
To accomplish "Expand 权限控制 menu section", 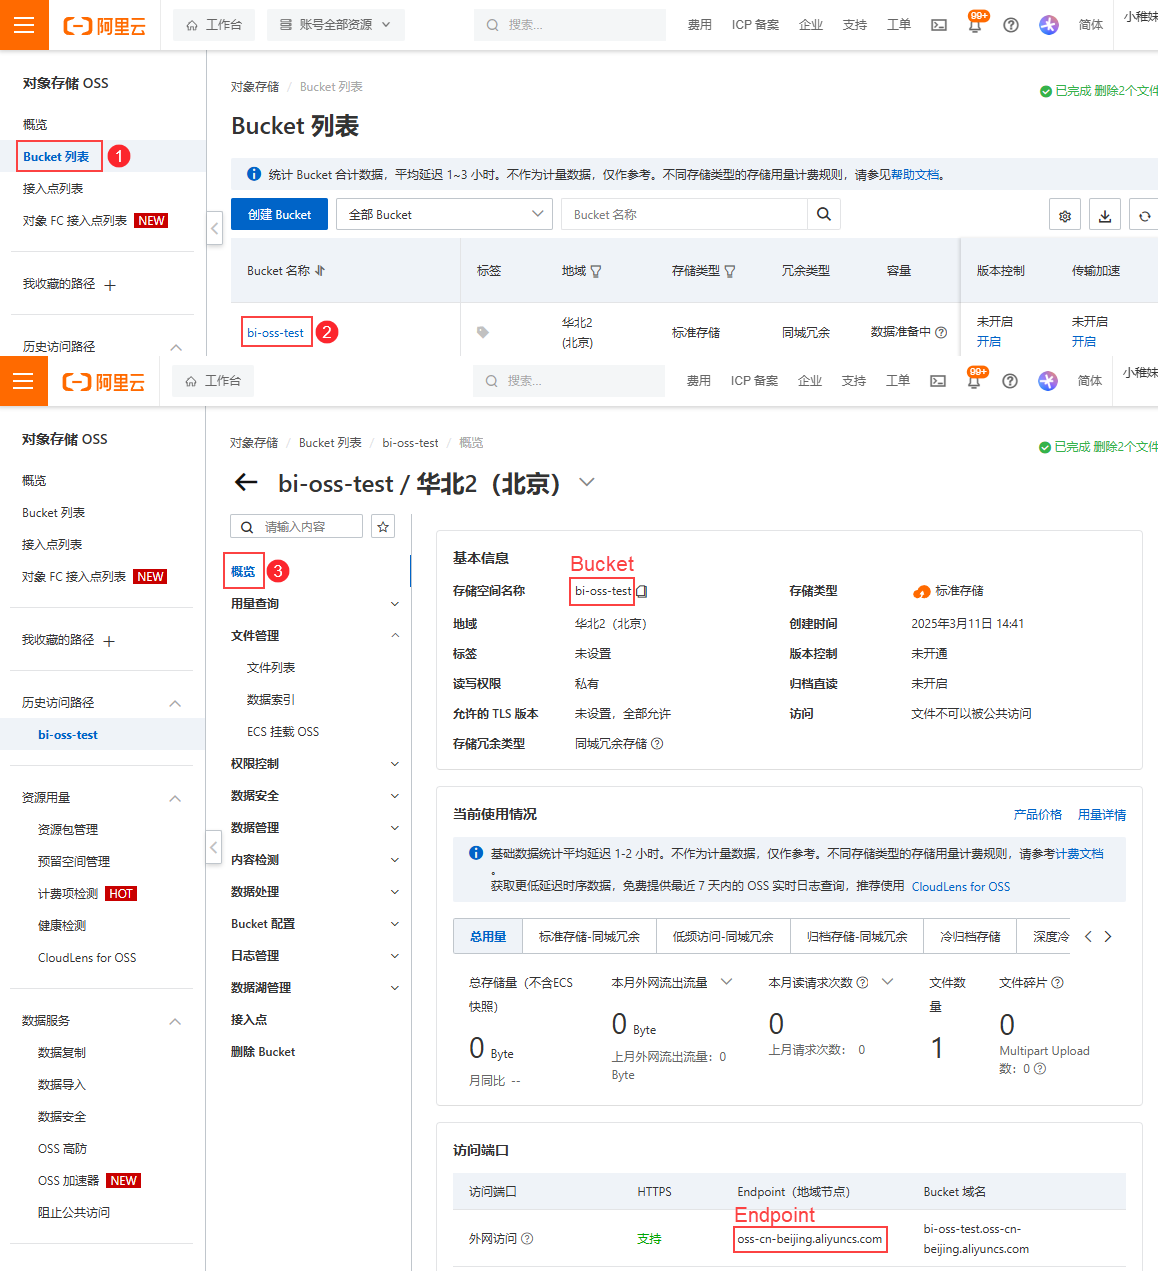I will 395,764.
